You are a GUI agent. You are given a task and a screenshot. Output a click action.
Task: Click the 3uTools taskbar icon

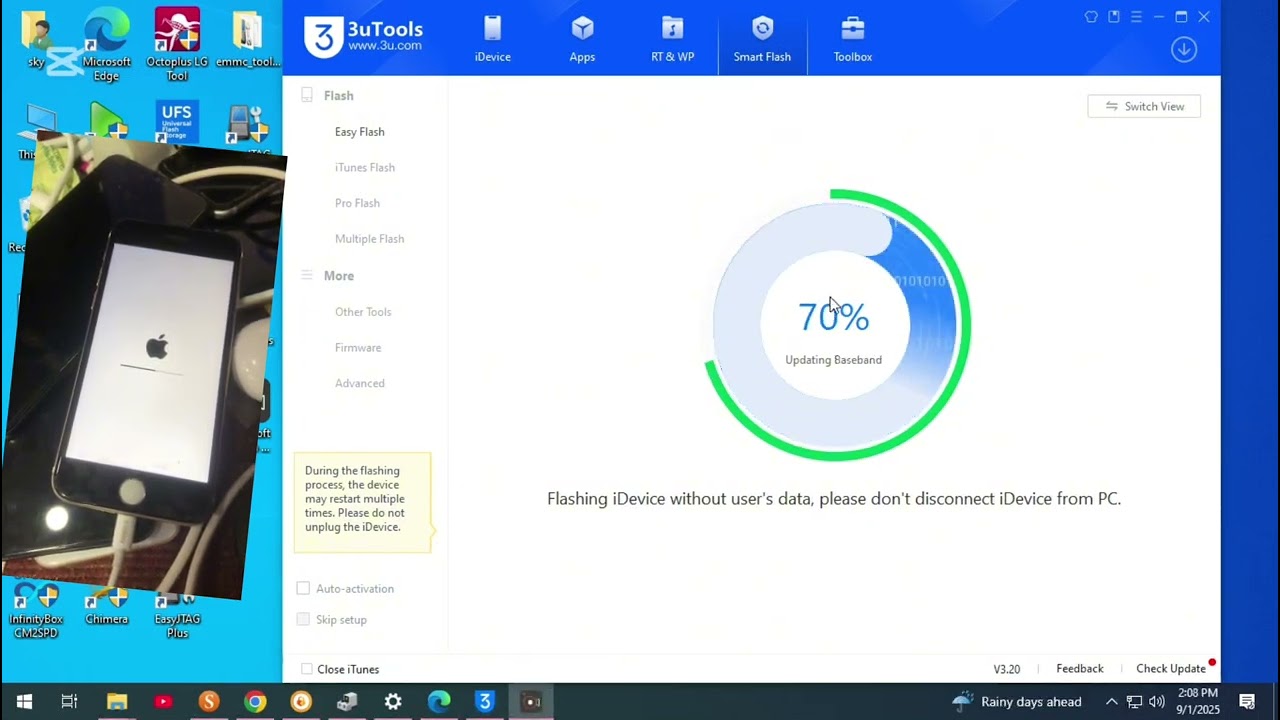[x=485, y=702]
